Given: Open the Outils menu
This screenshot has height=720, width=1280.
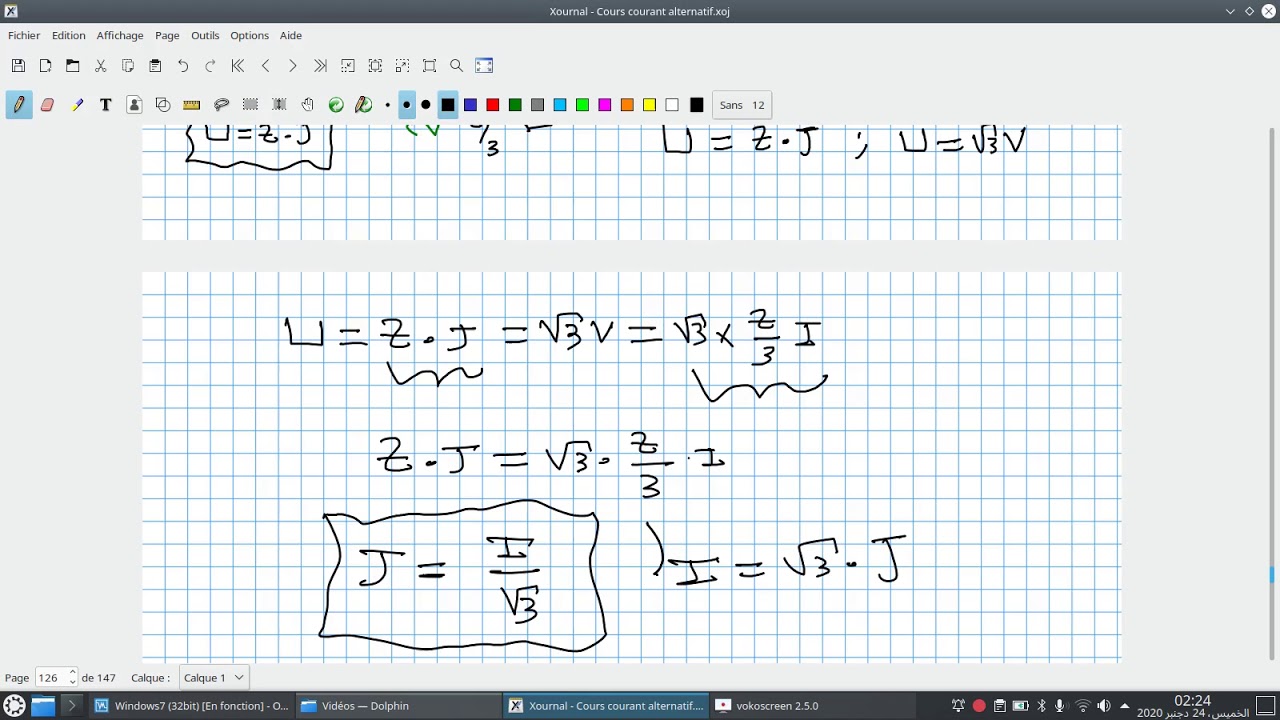Looking at the screenshot, I should (205, 35).
